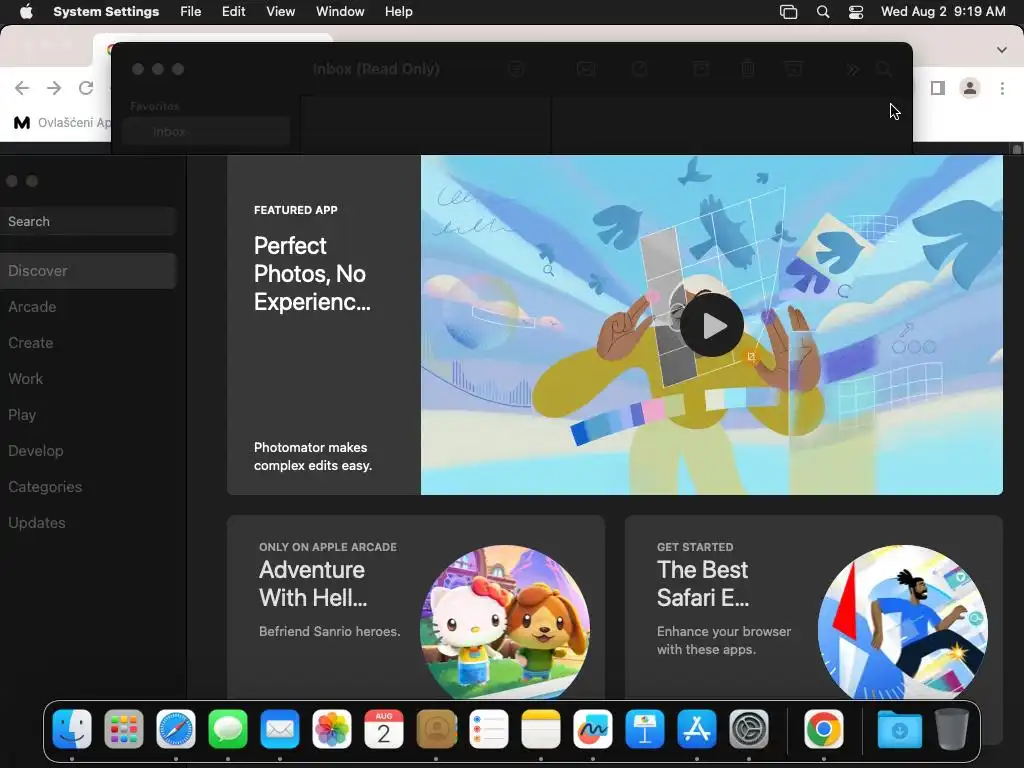
Task: Open the System Settings menu
Action: click(x=106, y=12)
